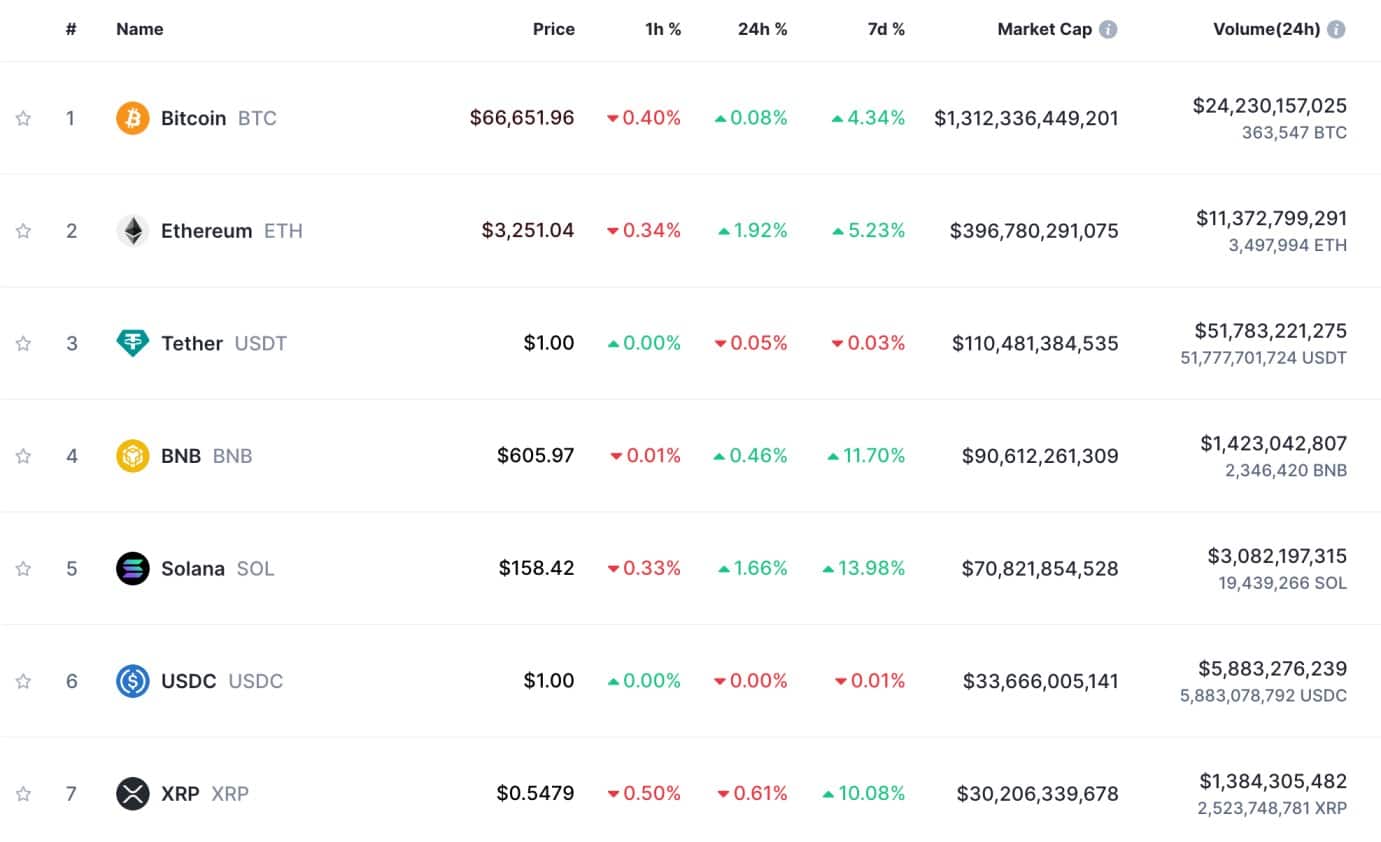Star Ethereum to add to watchlist
Screen dimensions: 1381x842
tap(23, 231)
